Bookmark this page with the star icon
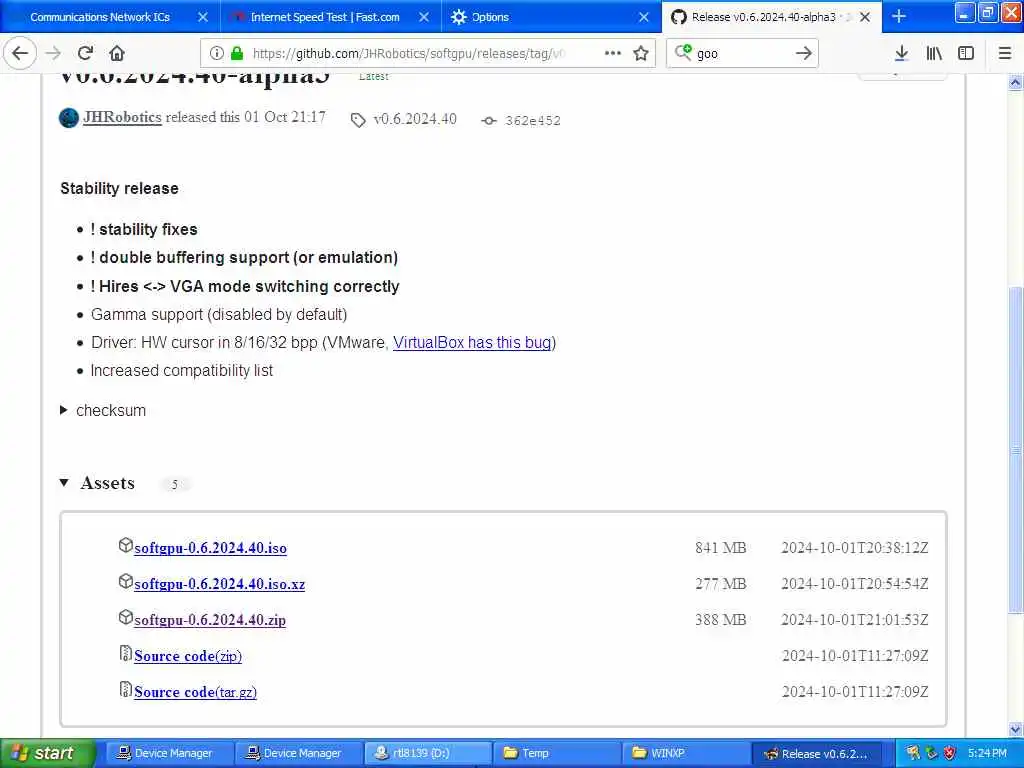The height and width of the screenshot is (768, 1024). point(641,53)
